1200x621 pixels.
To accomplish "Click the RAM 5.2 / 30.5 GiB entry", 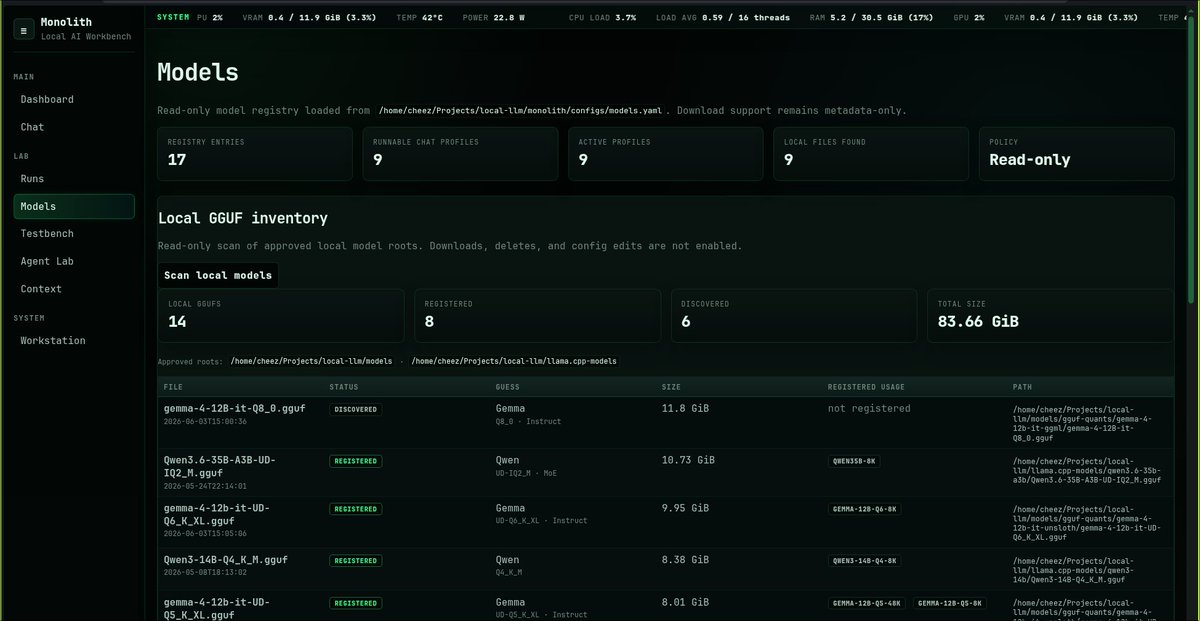I will 869,17.
